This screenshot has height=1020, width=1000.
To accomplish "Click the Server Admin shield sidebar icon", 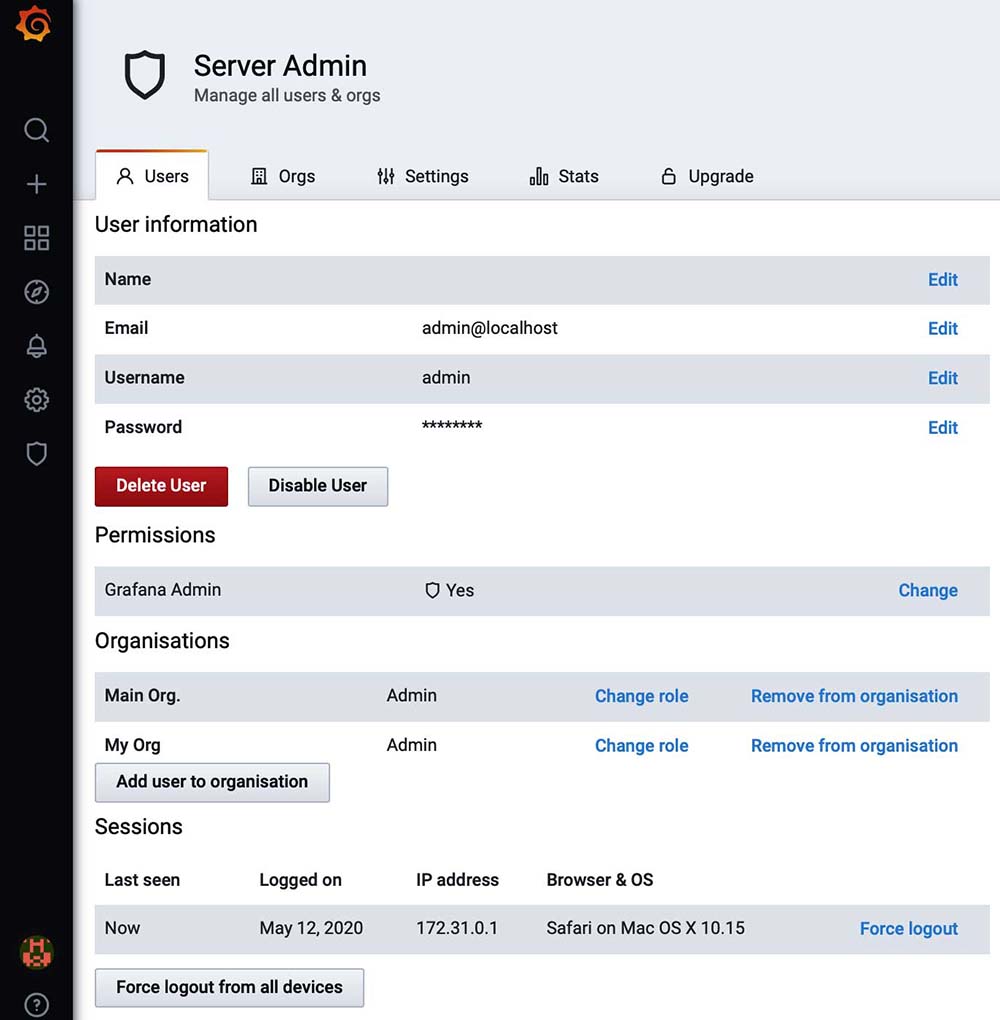I will click(x=36, y=454).
